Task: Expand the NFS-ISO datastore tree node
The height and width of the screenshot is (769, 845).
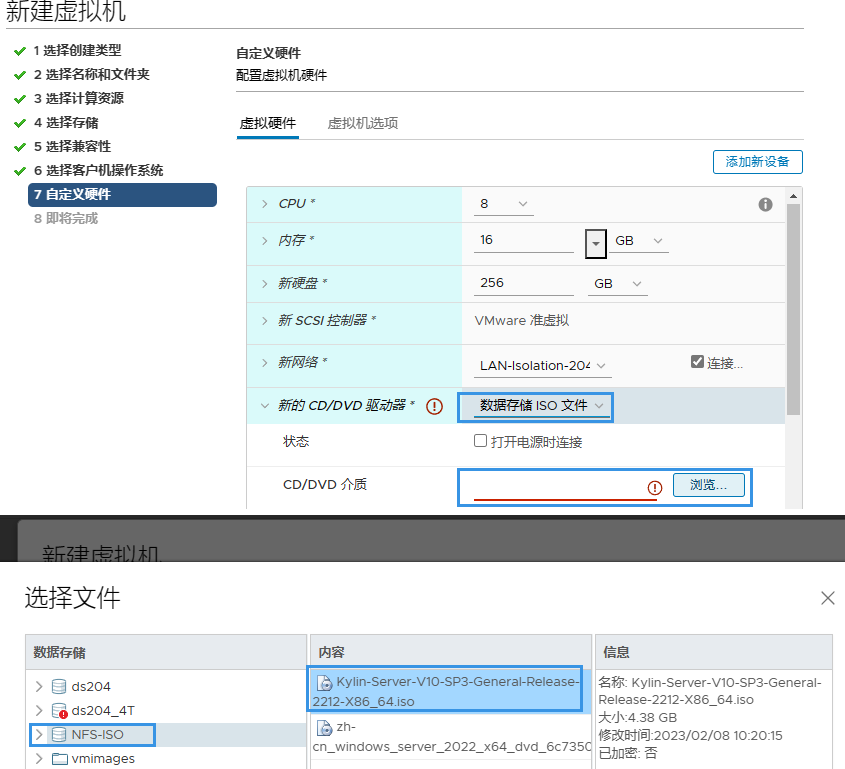Action: (x=39, y=735)
